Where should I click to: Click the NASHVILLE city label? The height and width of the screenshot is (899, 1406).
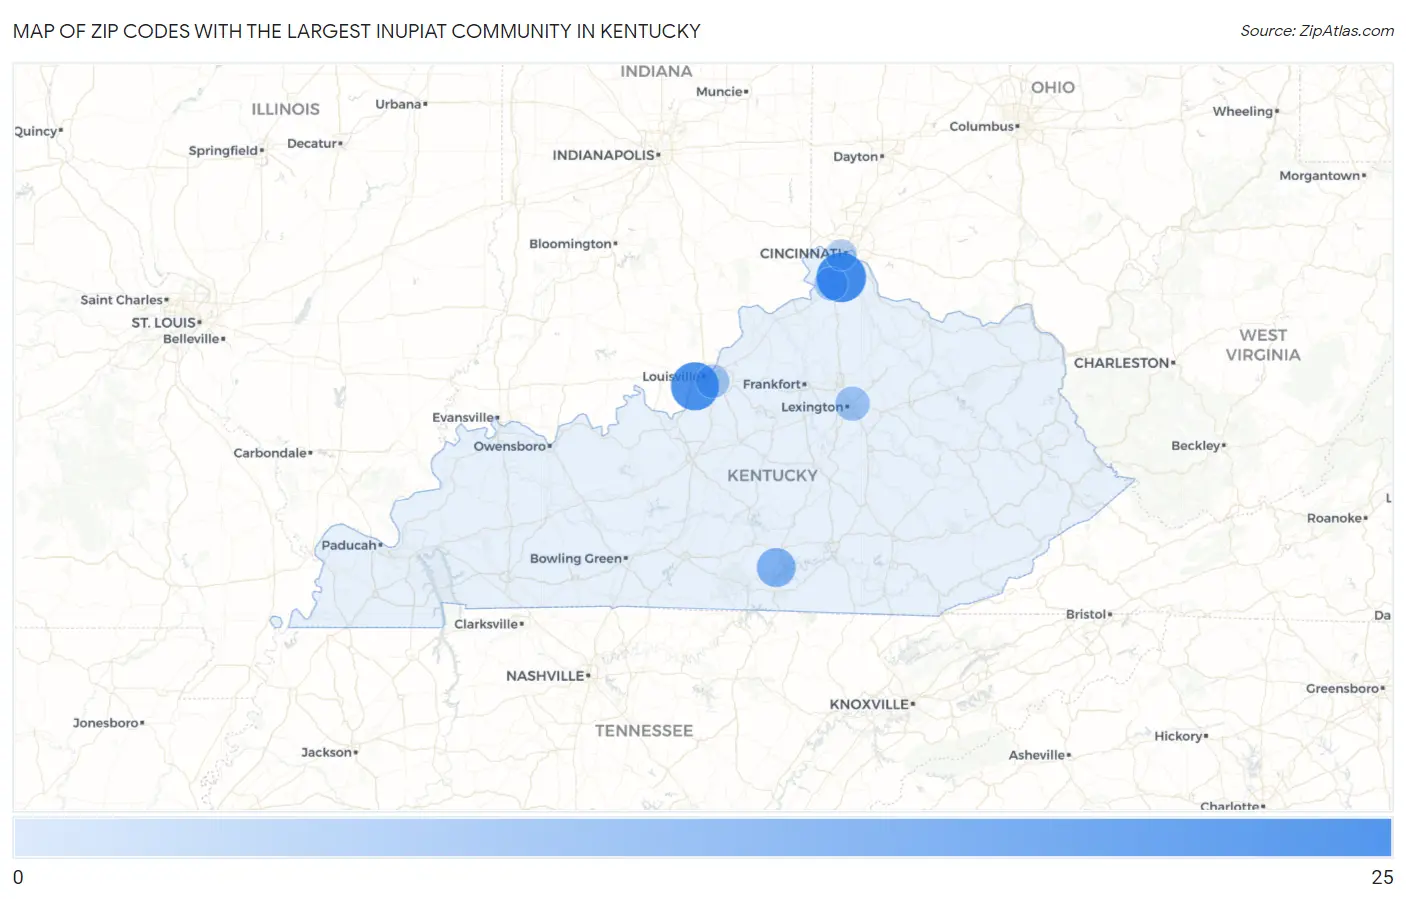point(545,676)
